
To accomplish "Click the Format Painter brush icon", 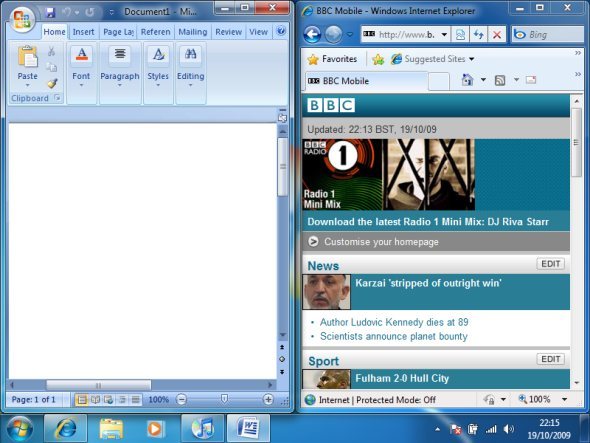I will [x=52, y=83].
